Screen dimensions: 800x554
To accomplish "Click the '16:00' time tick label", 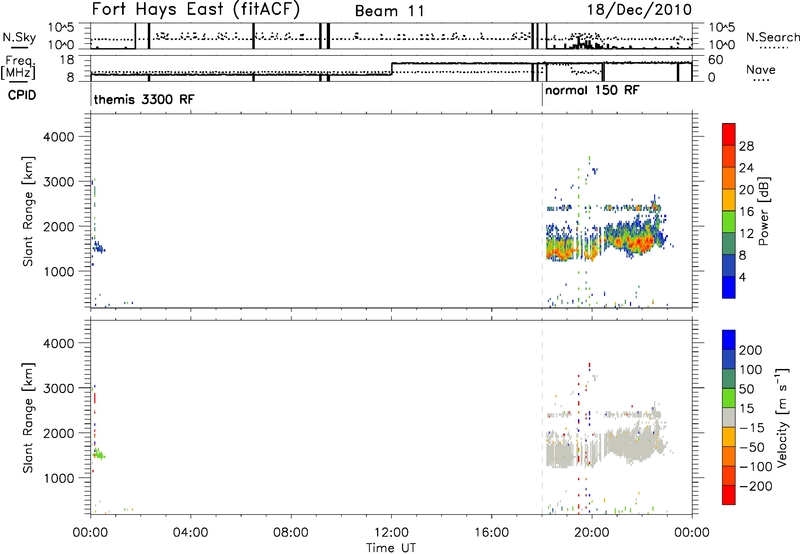I will (x=491, y=533).
